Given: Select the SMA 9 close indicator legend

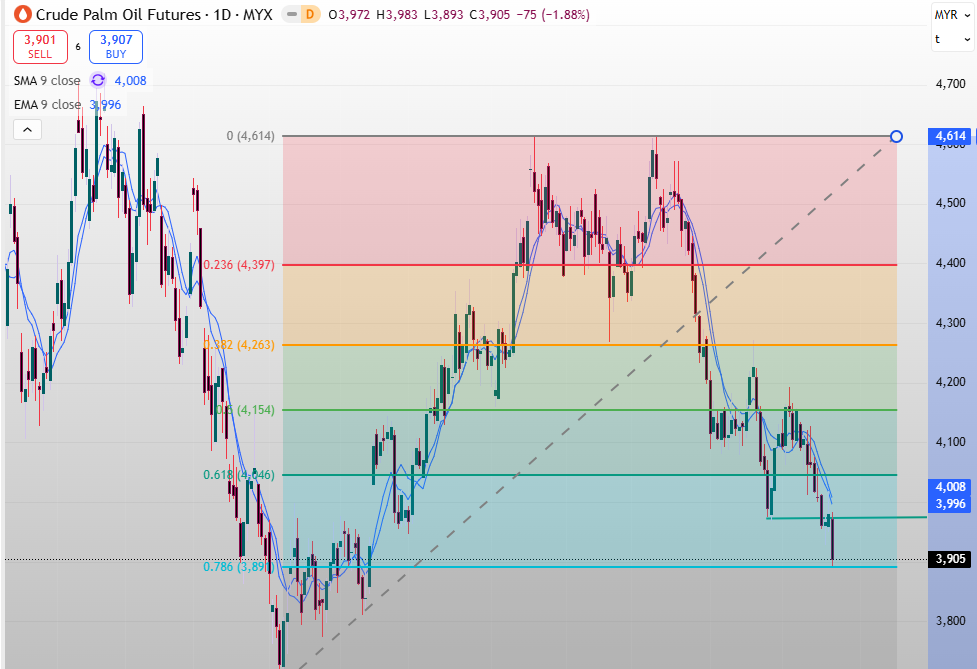Looking at the screenshot, I should (46, 81).
